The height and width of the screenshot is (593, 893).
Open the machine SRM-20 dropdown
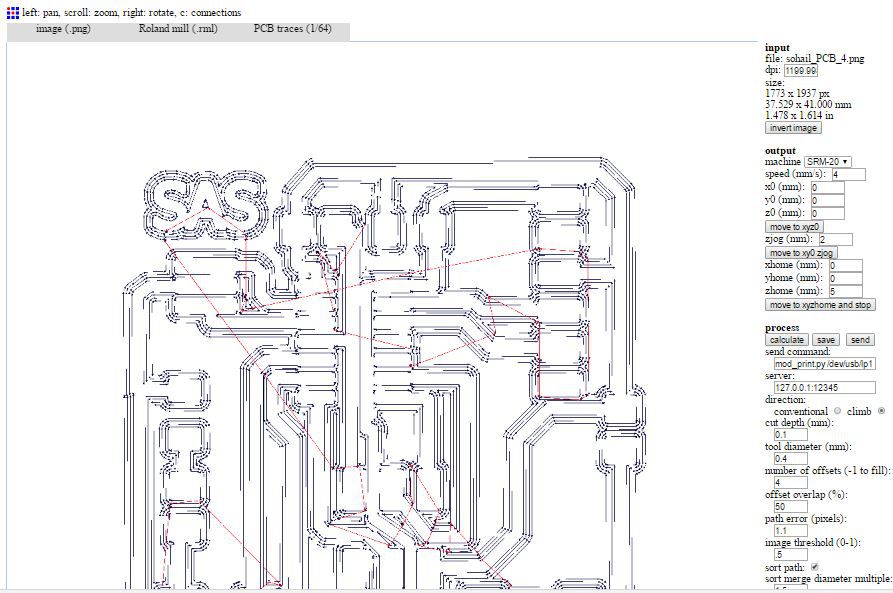click(x=828, y=162)
